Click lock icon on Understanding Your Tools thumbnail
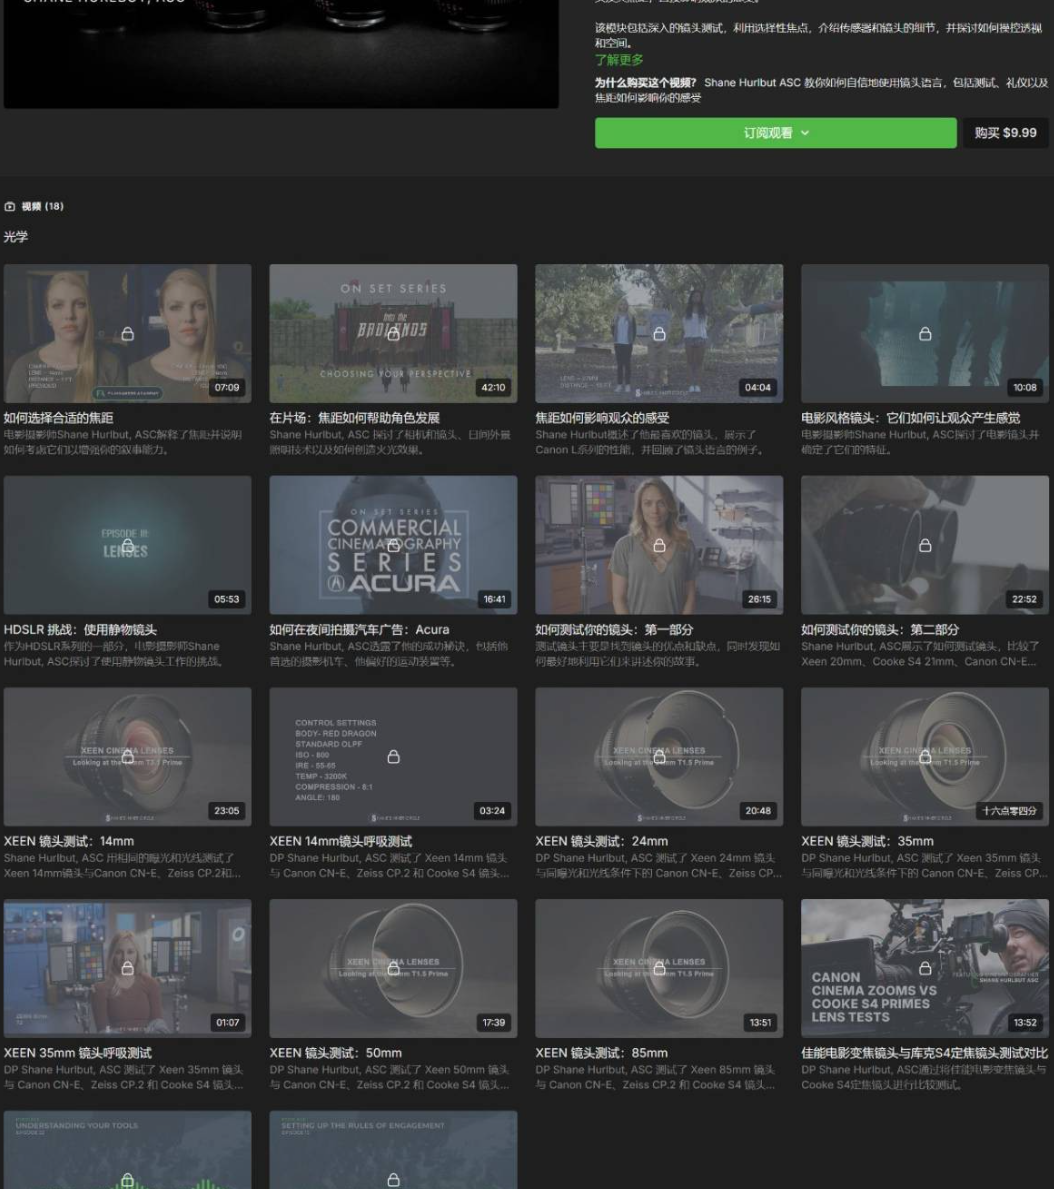Image resolution: width=1054 pixels, height=1189 pixels. (127, 1180)
